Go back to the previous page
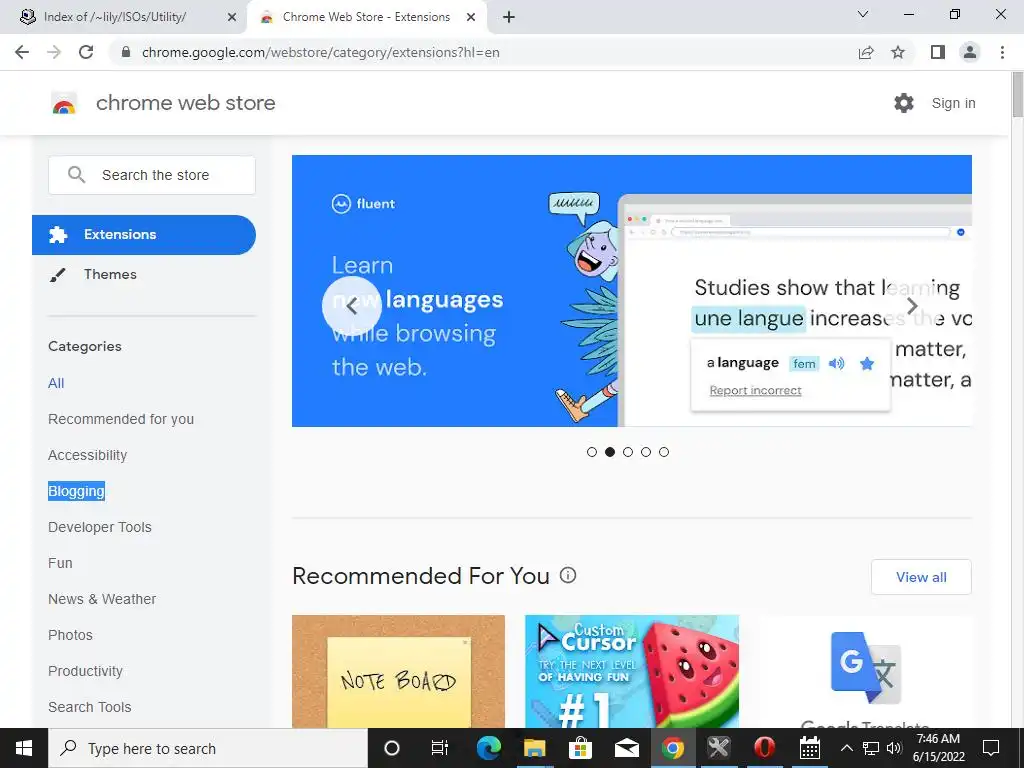The width and height of the screenshot is (1024, 768). [22, 52]
